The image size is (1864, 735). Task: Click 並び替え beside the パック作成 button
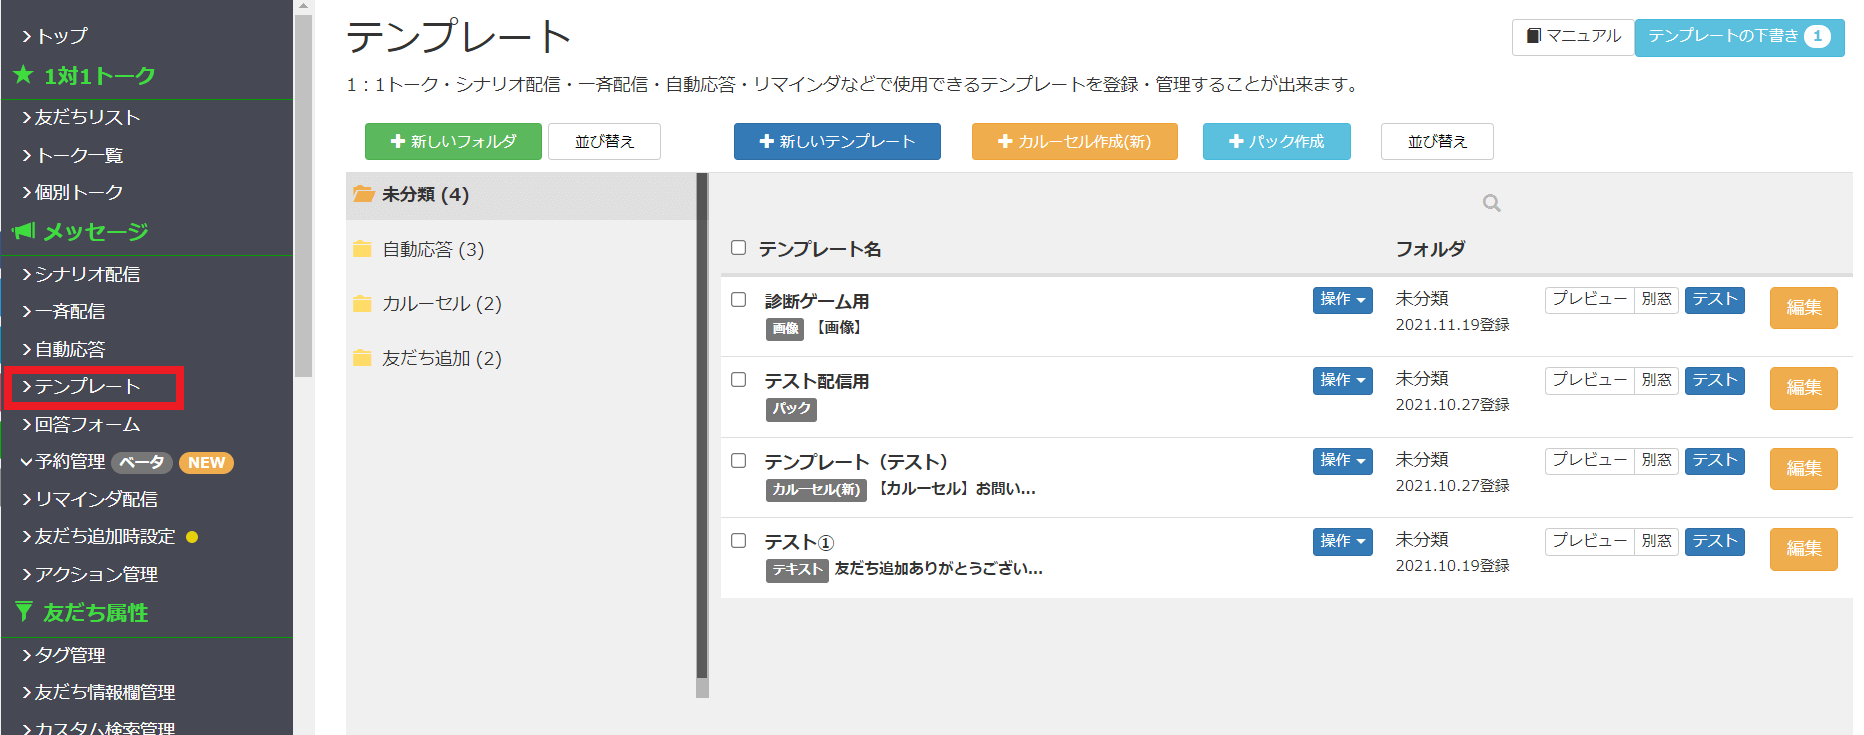point(1437,142)
